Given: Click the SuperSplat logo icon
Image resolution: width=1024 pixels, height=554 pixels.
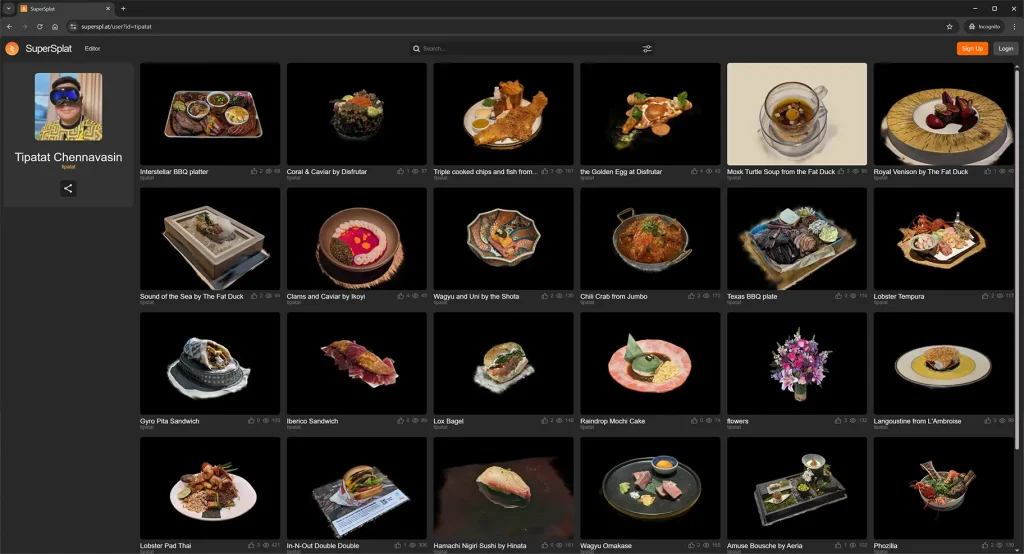Looking at the screenshot, I should (x=12, y=48).
